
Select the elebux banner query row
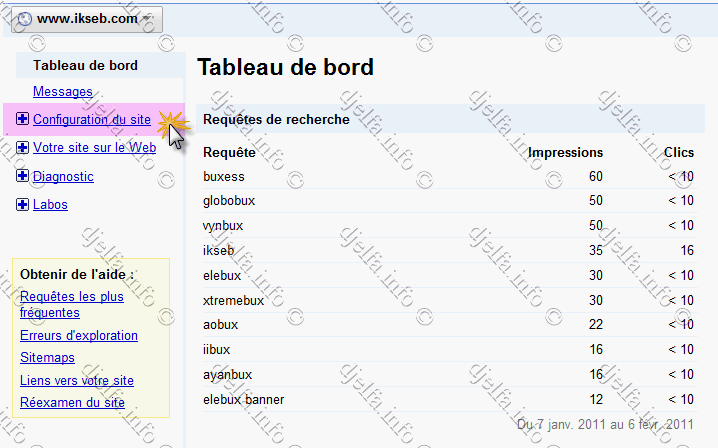click(x=450, y=399)
